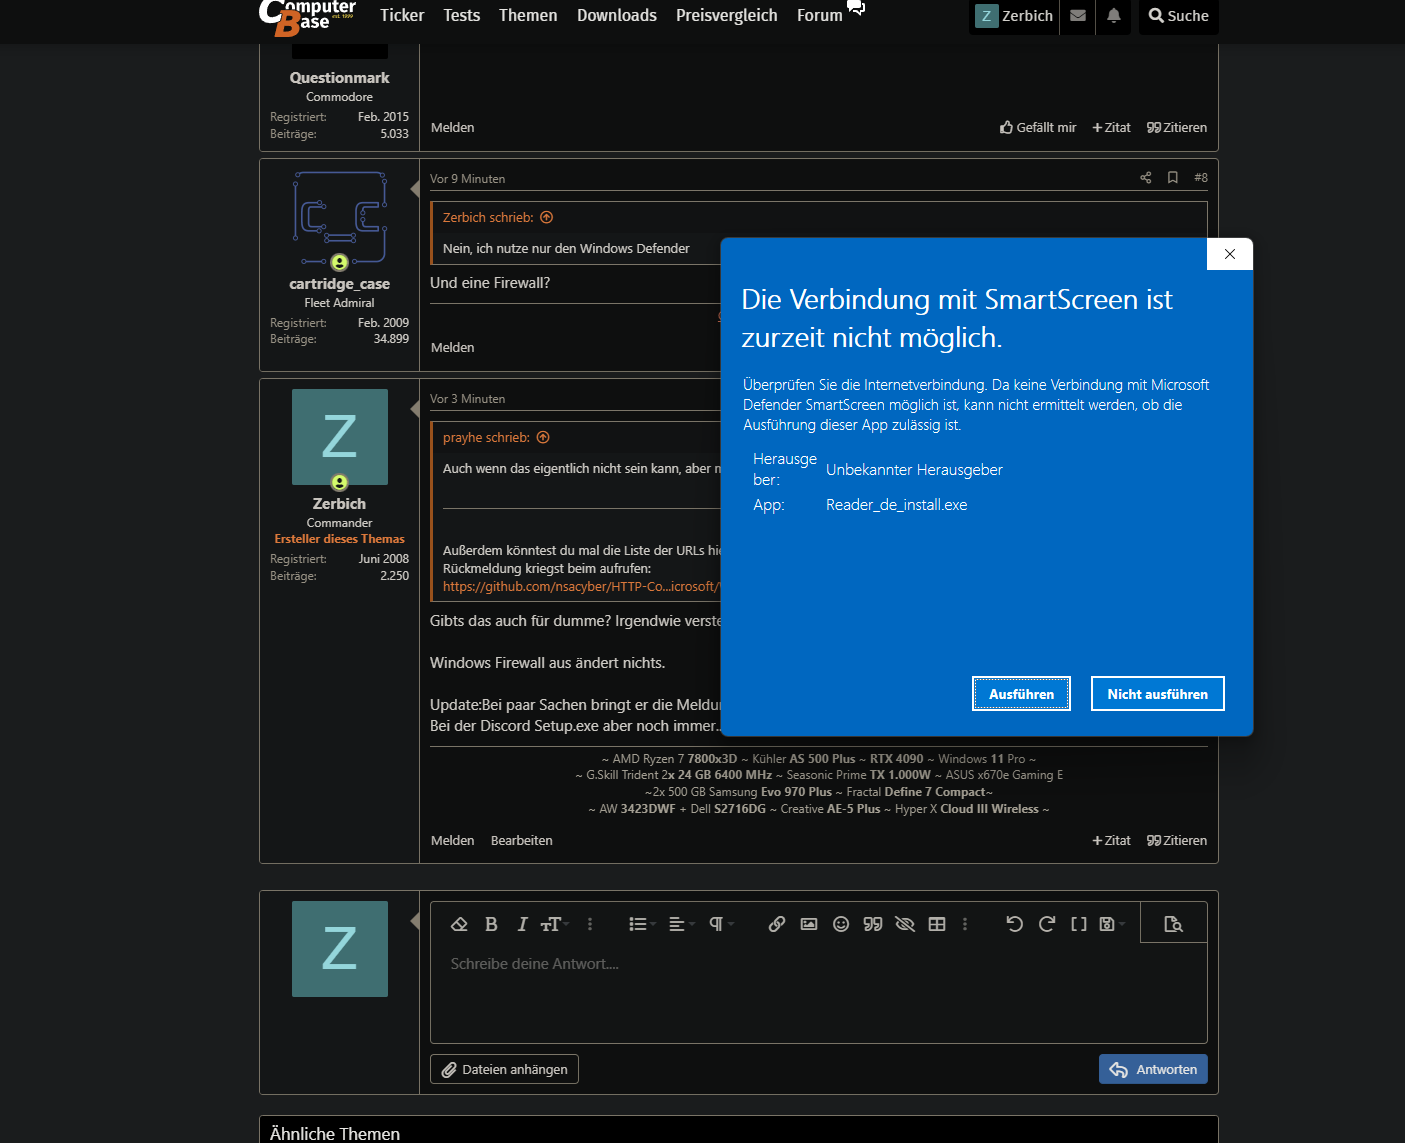Insert spoiler using crossed-eye icon
The image size is (1405, 1143).
click(x=905, y=924)
